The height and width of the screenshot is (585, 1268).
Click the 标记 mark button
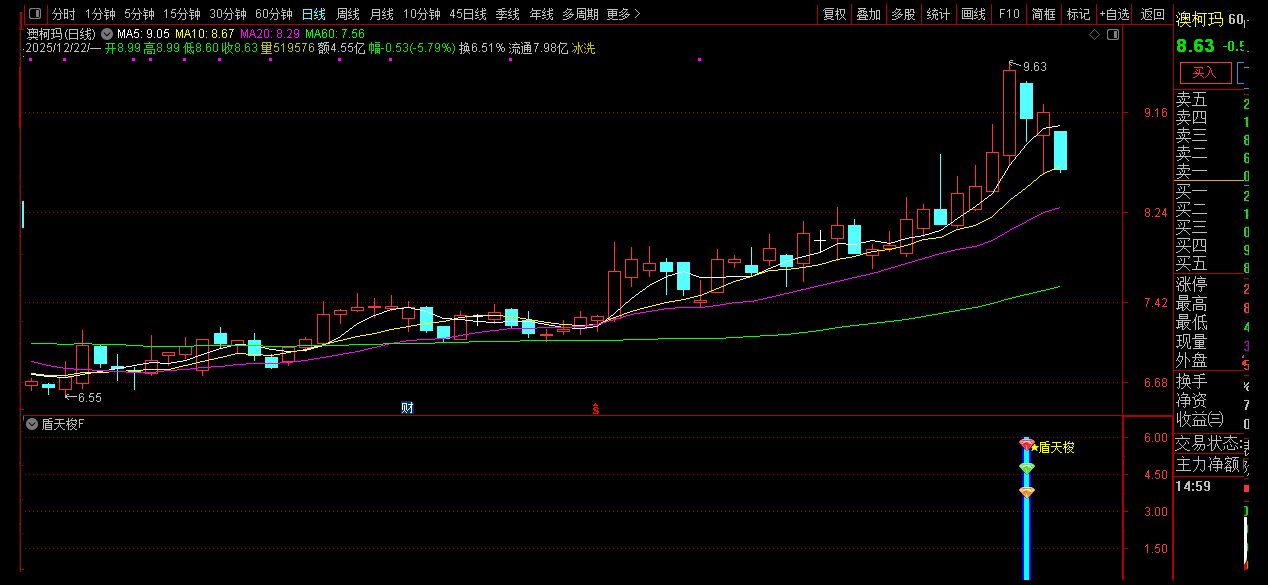coord(1078,14)
